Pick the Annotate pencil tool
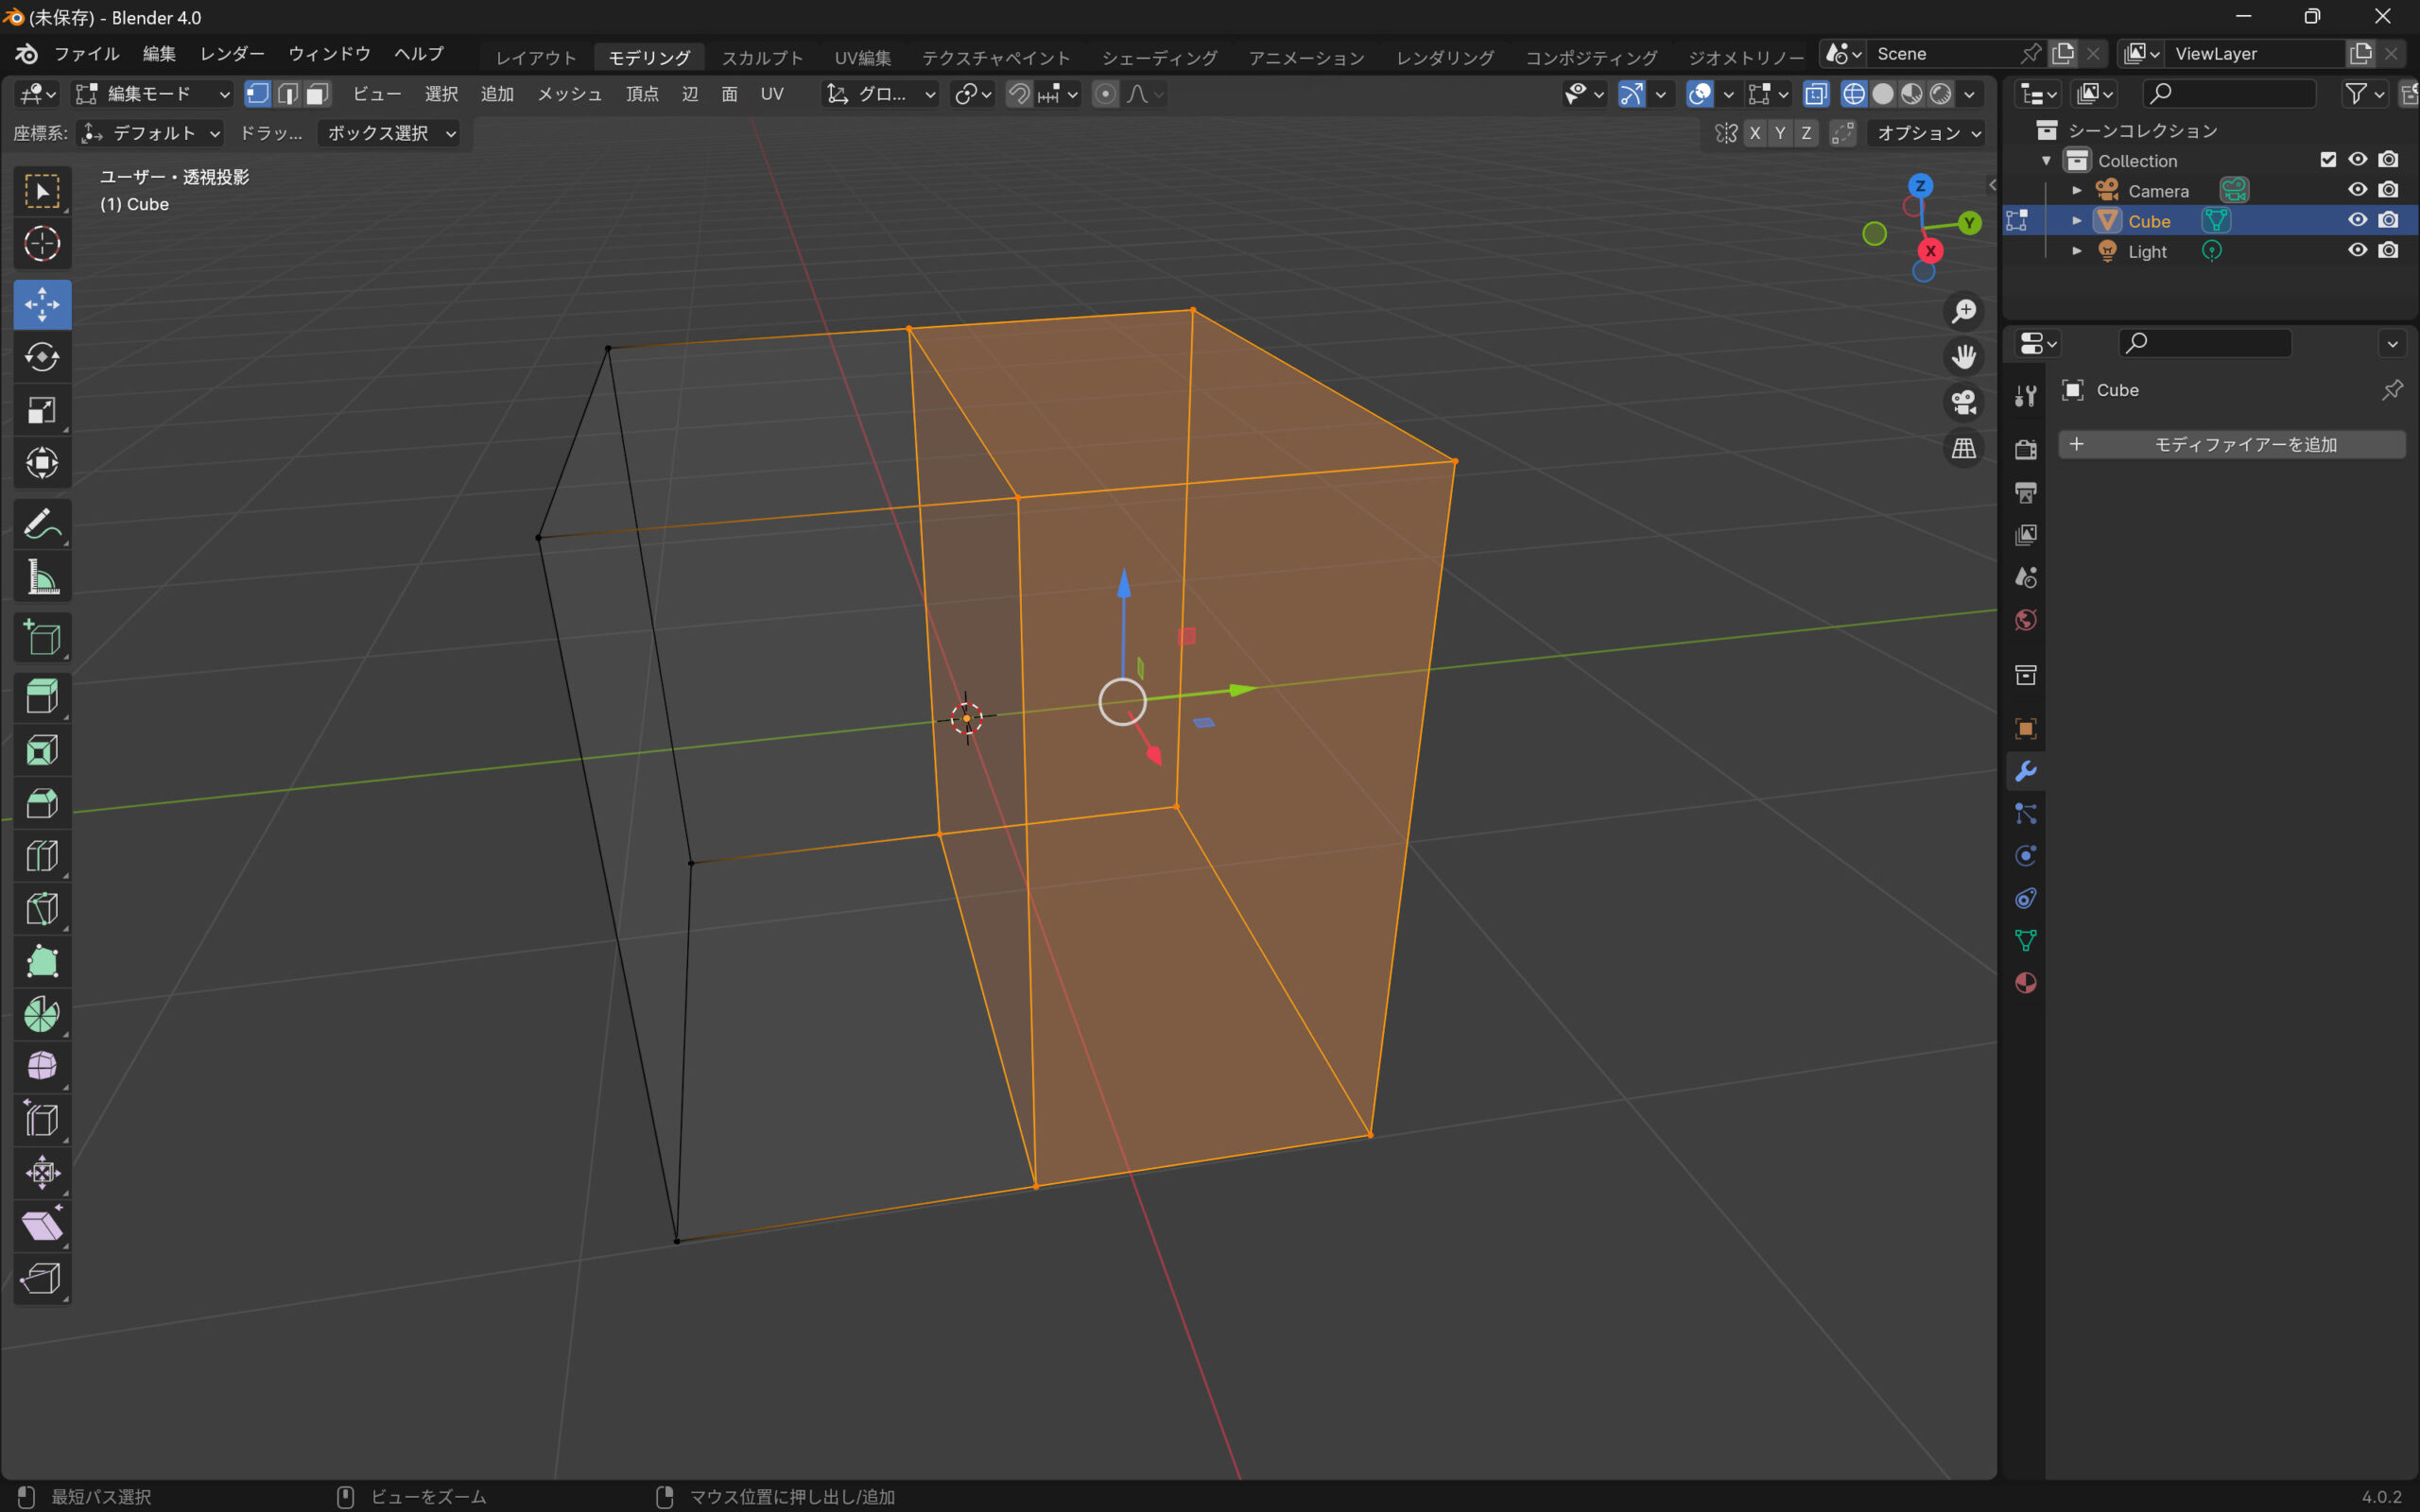Viewport: 2420px width, 1512px height. (41, 523)
